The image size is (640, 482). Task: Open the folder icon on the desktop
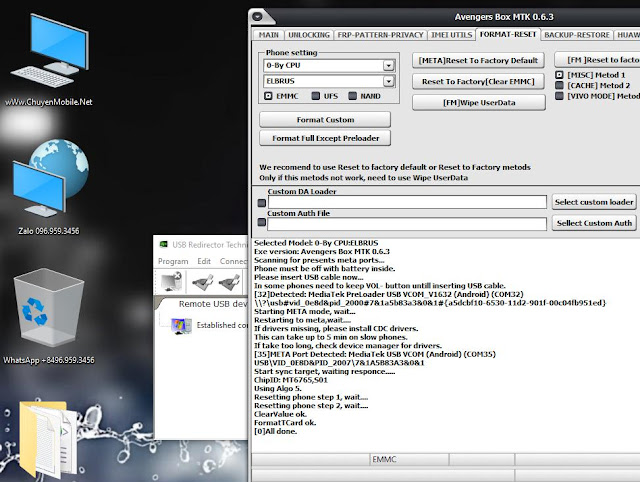click(x=48, y=439)
